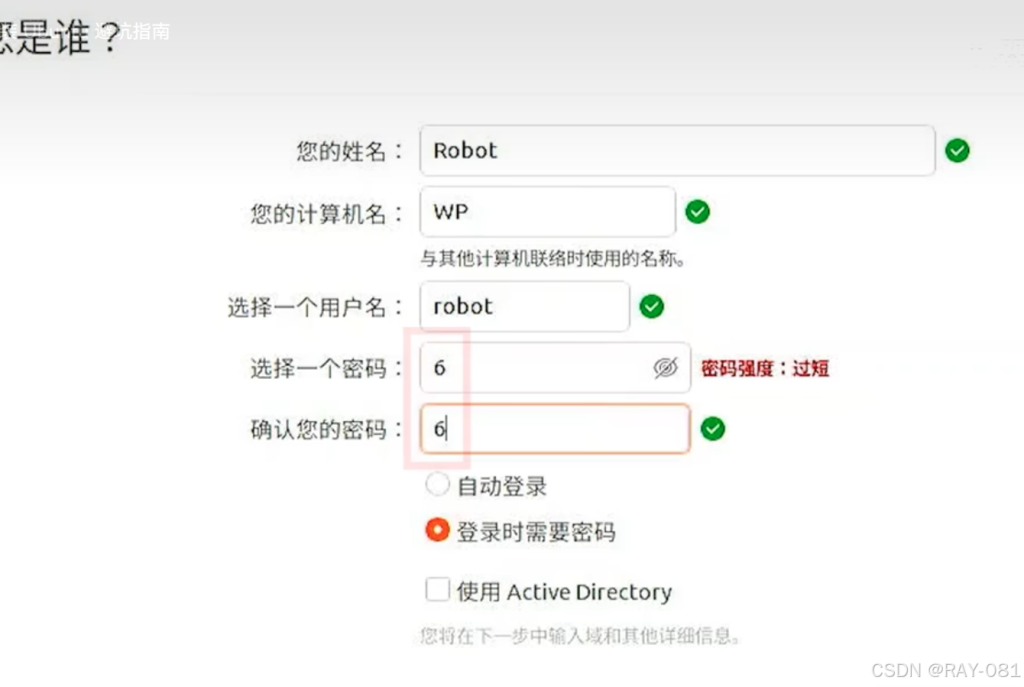Screen dimensions: 1024x687
Task: Click the 确认您的密码 confirmation field
Action: [554, 429]
